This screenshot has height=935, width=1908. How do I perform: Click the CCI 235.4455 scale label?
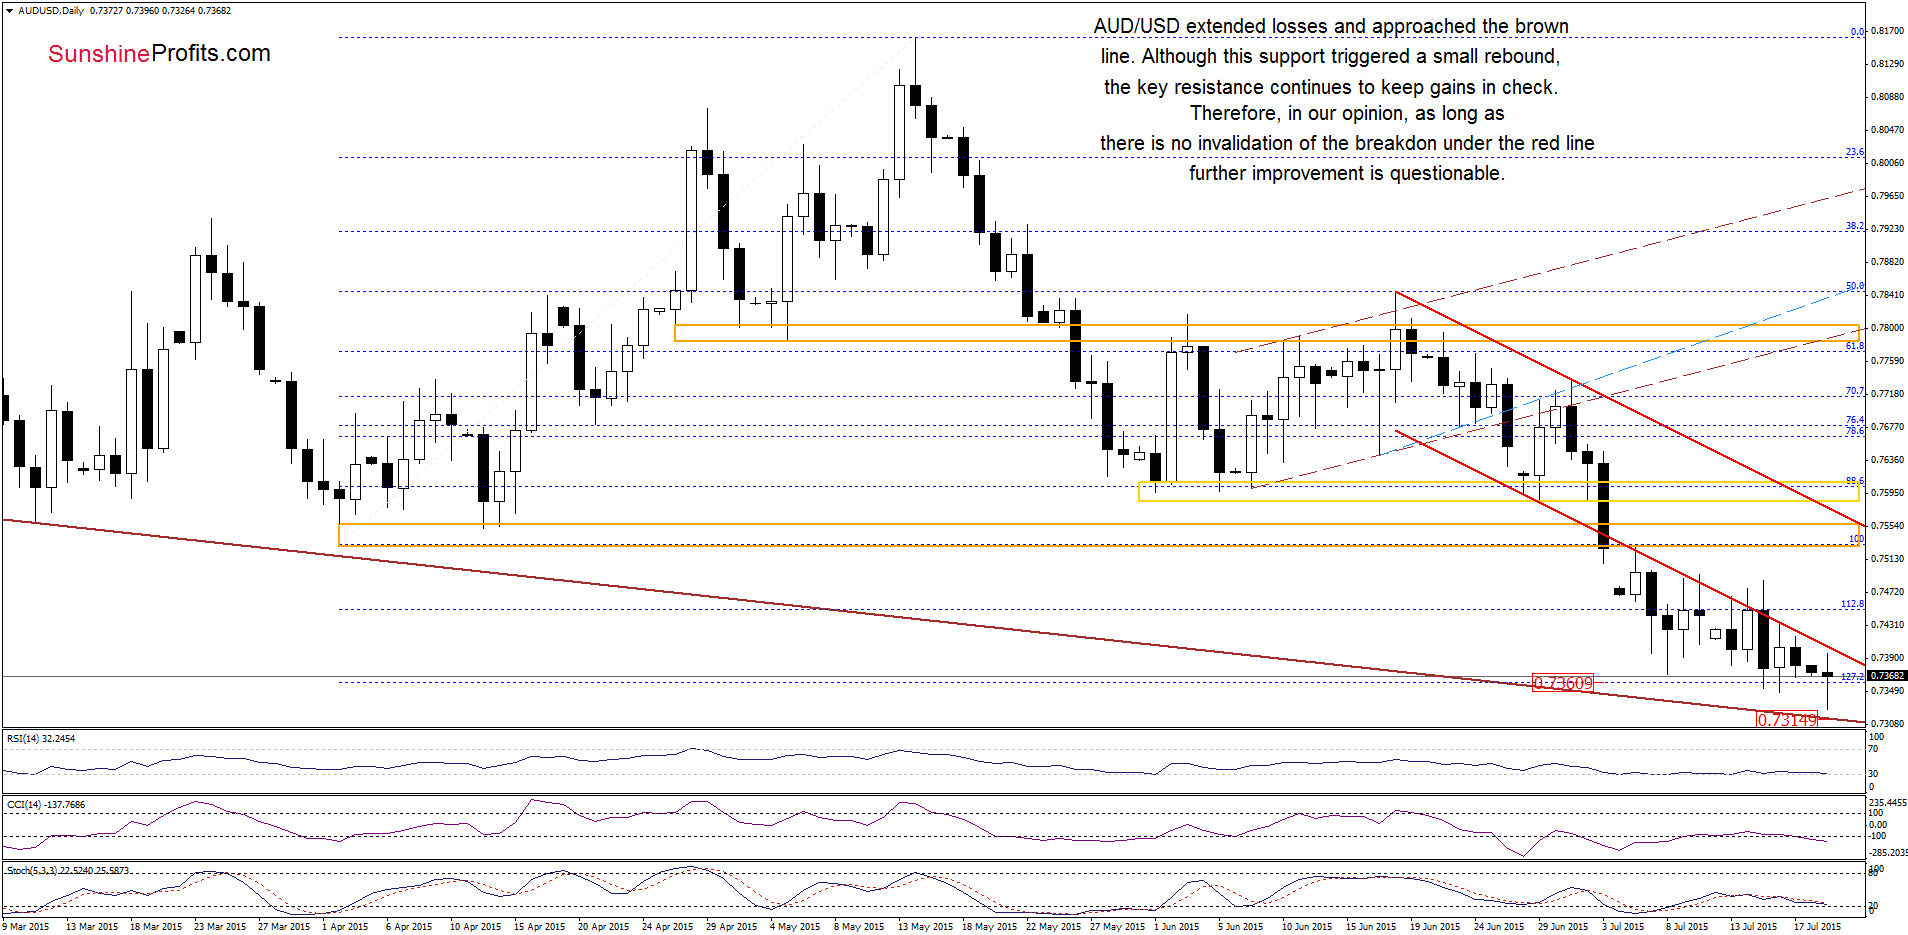pyautogui.click(x=1888, y=803)
